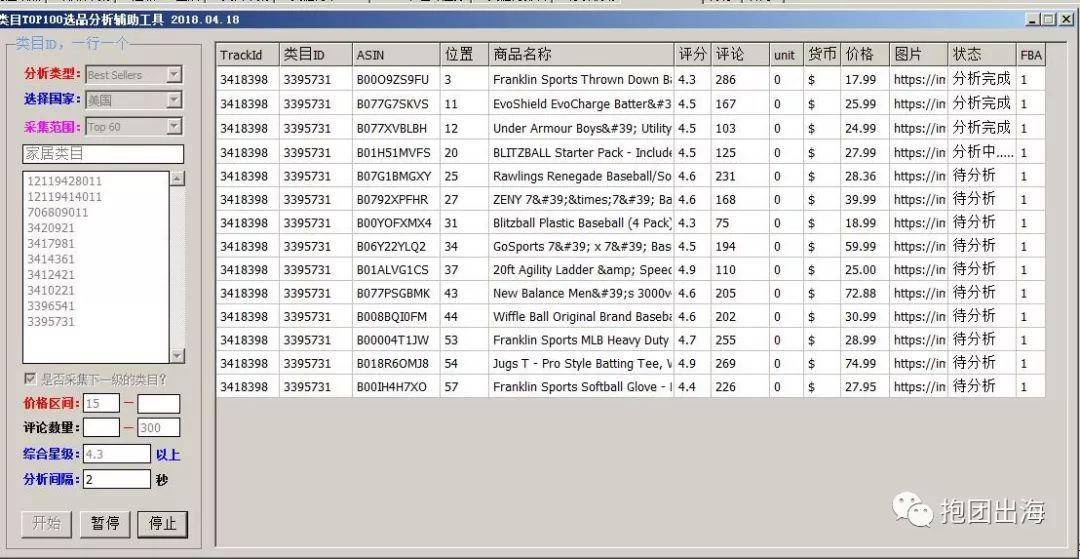Click the 开始 start button
This screenshot has height=559, width=1080.
point(47,524)
